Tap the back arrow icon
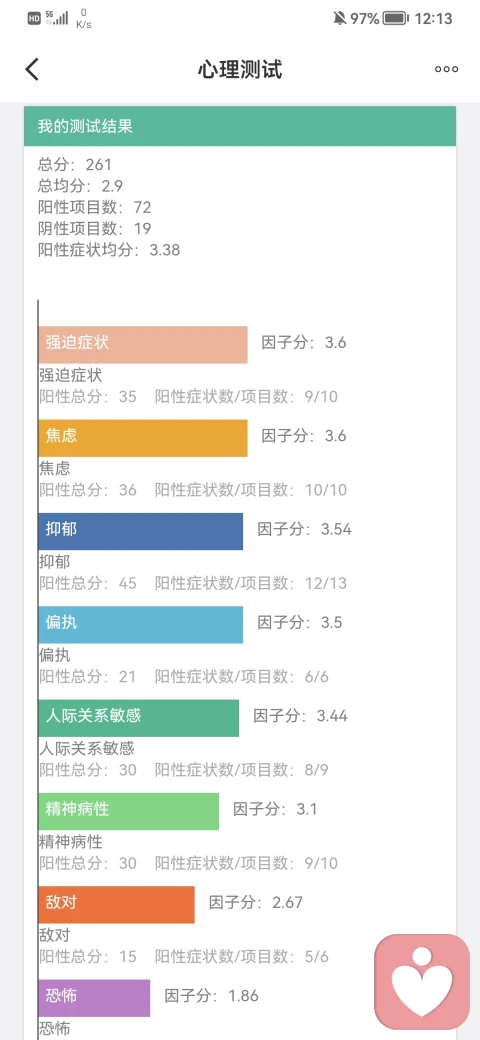The width and height of the screenshot is (480, 1040). [32, 69]
